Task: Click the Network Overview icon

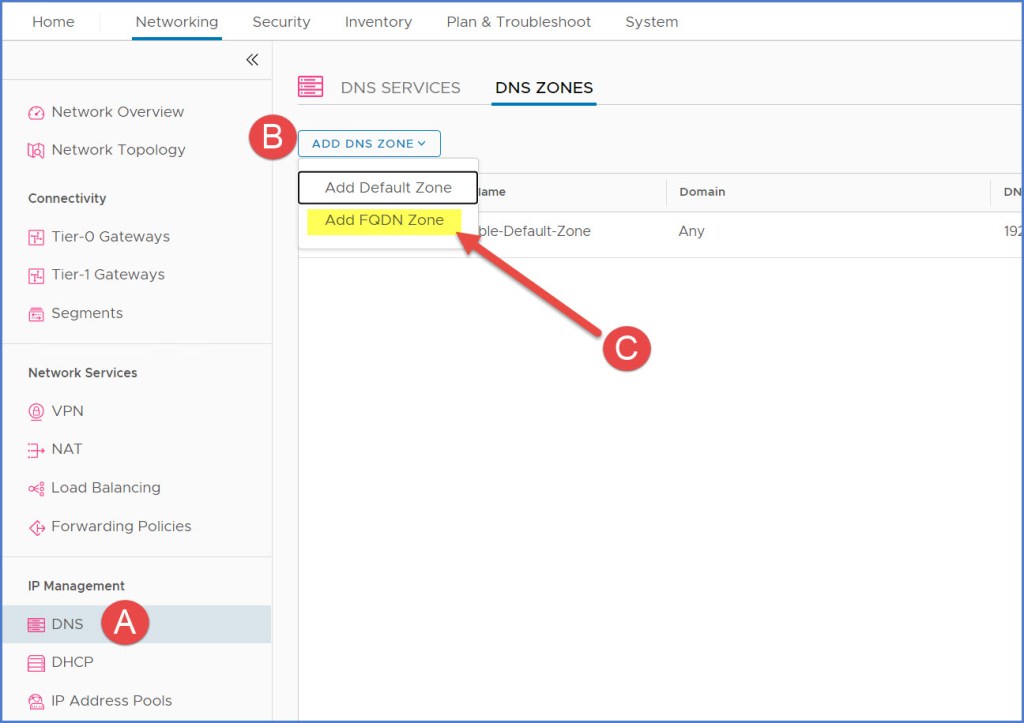Action: pyautogui.click(x=36, y=113)
